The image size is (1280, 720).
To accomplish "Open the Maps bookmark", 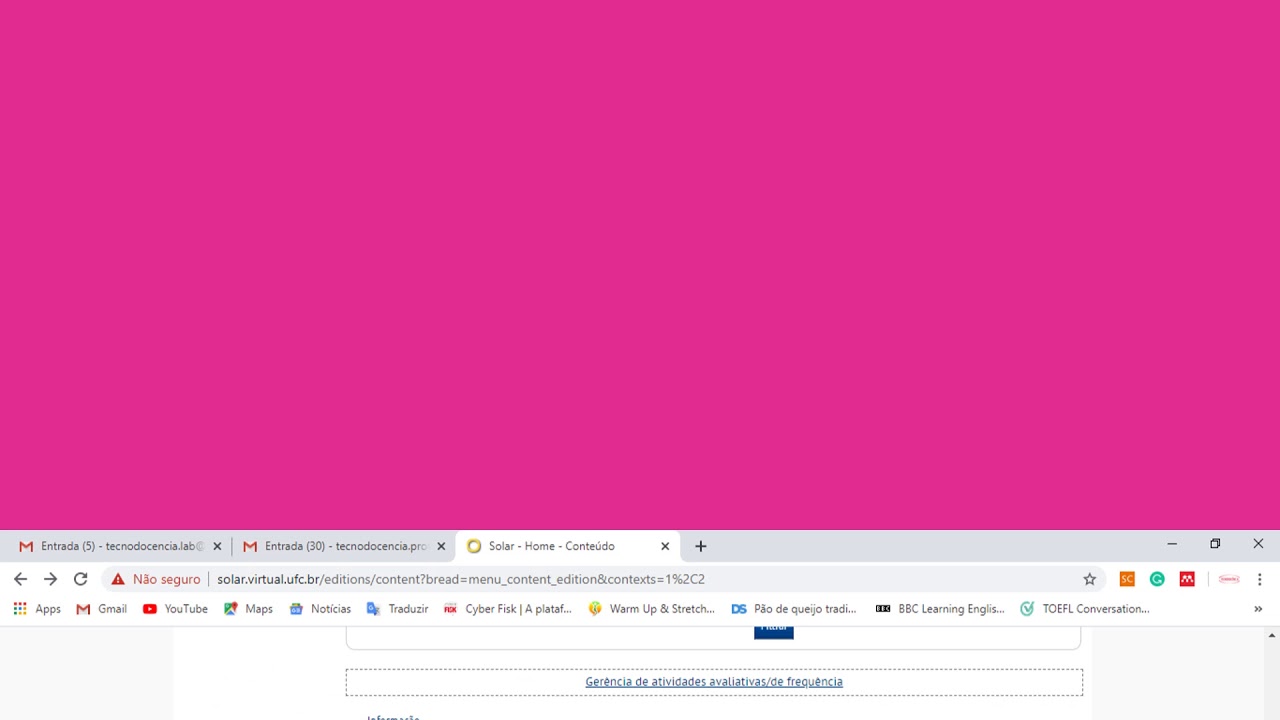I will click(248, 608).
